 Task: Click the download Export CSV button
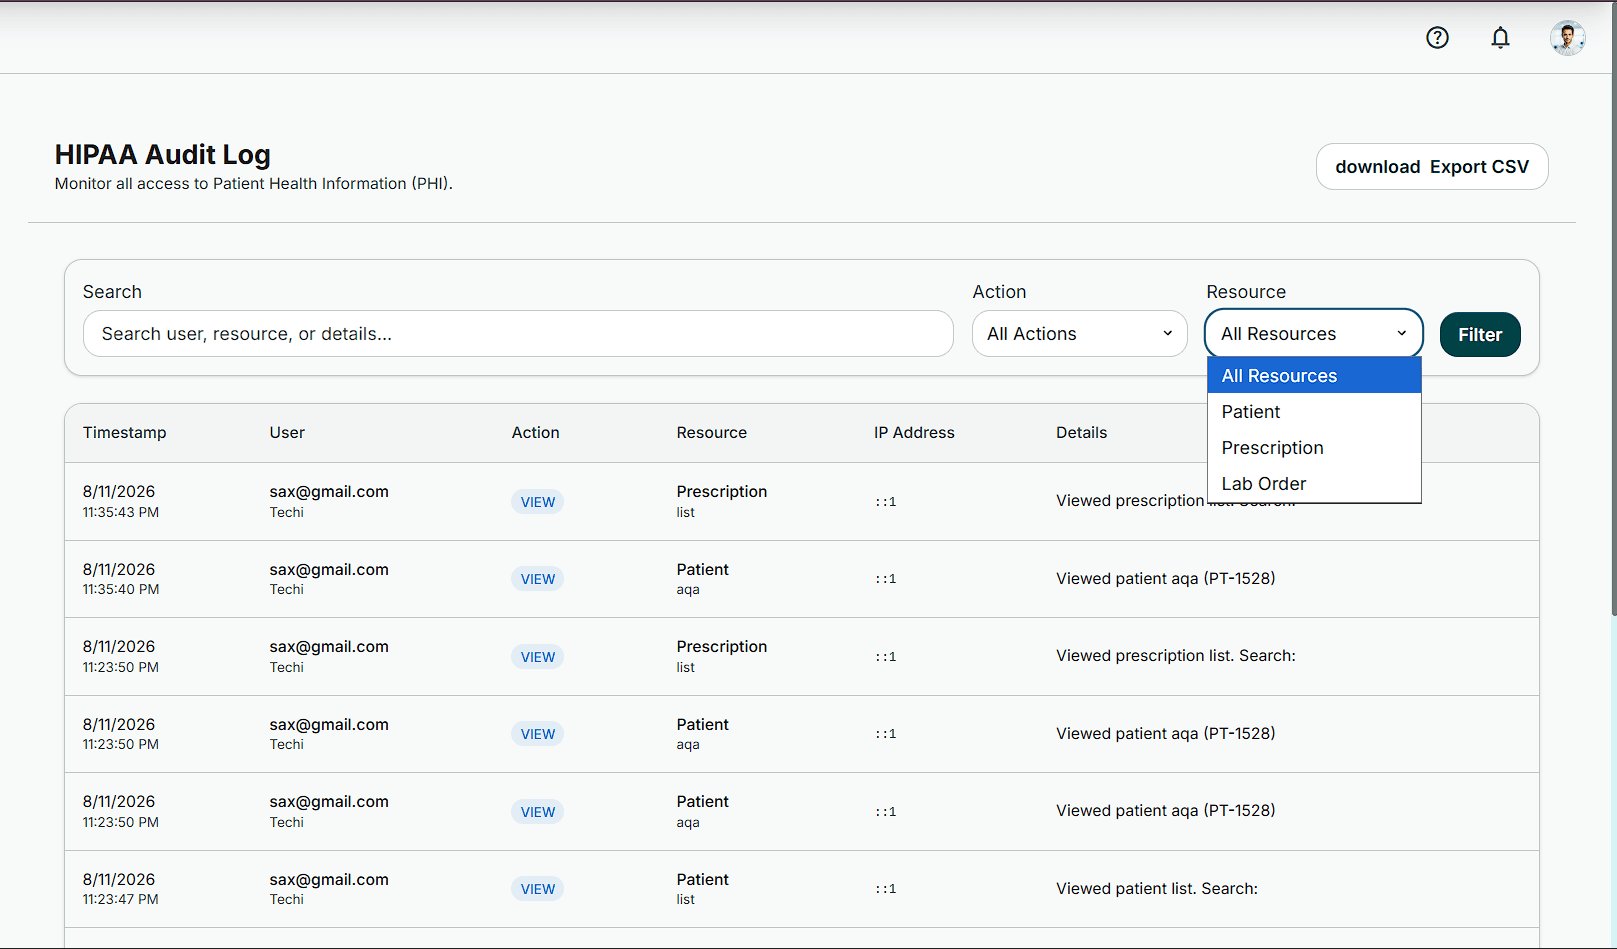[1432, 166]
